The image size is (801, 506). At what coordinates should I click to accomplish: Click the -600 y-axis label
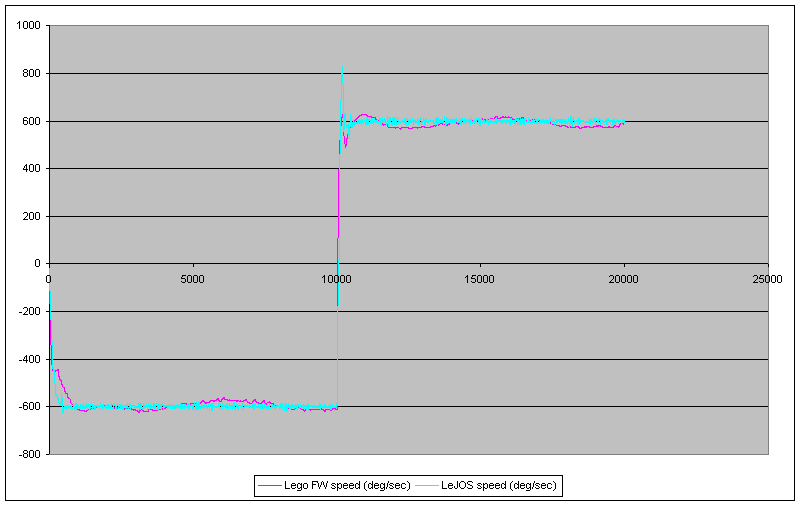coord(30,406)
